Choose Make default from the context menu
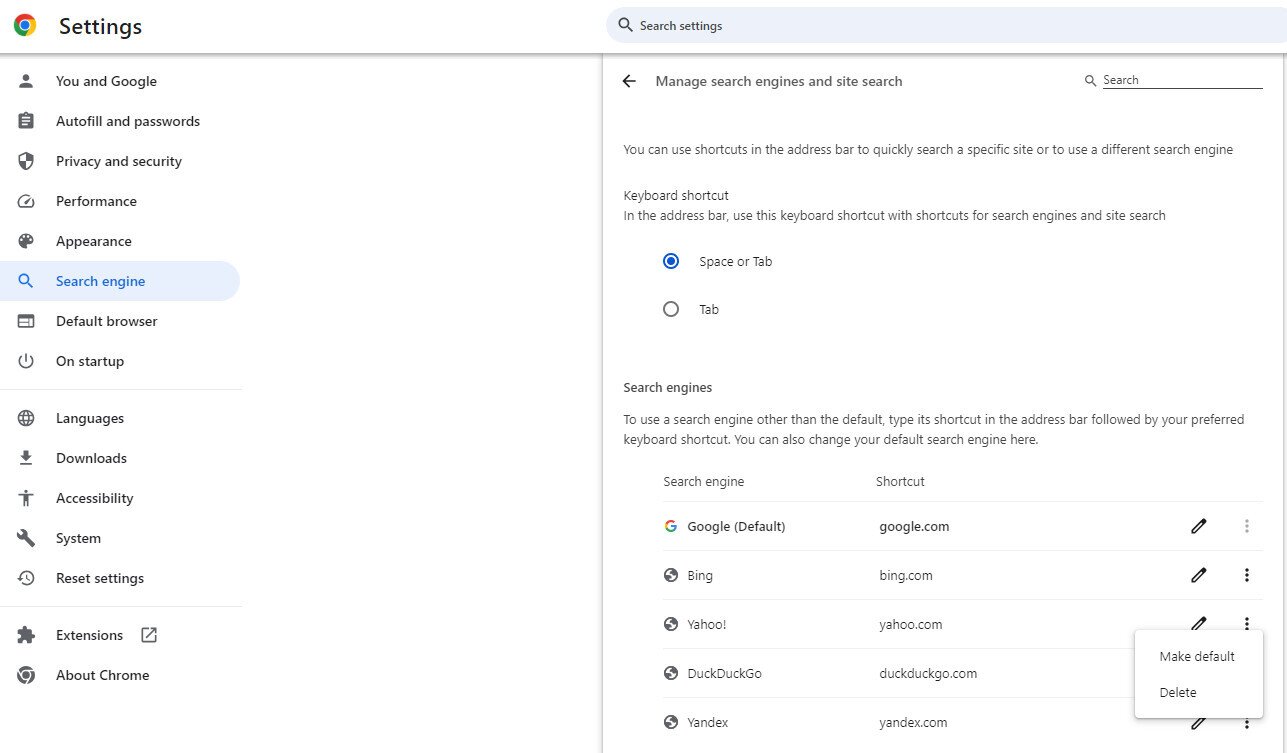The height and width of the screenshot is (753, 1287). coord(1196,656)
